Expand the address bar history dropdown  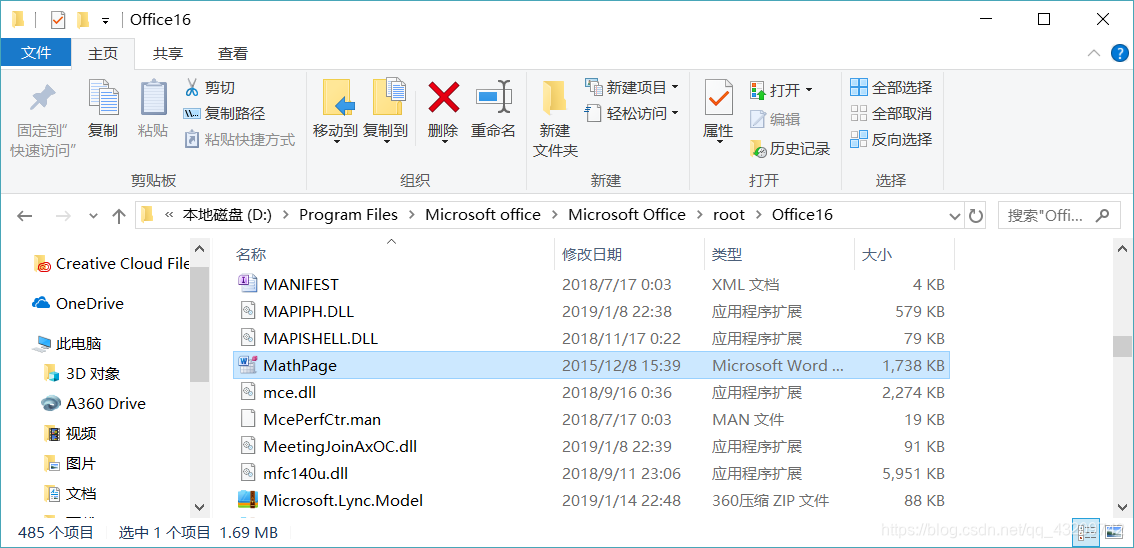coord(955,215)
